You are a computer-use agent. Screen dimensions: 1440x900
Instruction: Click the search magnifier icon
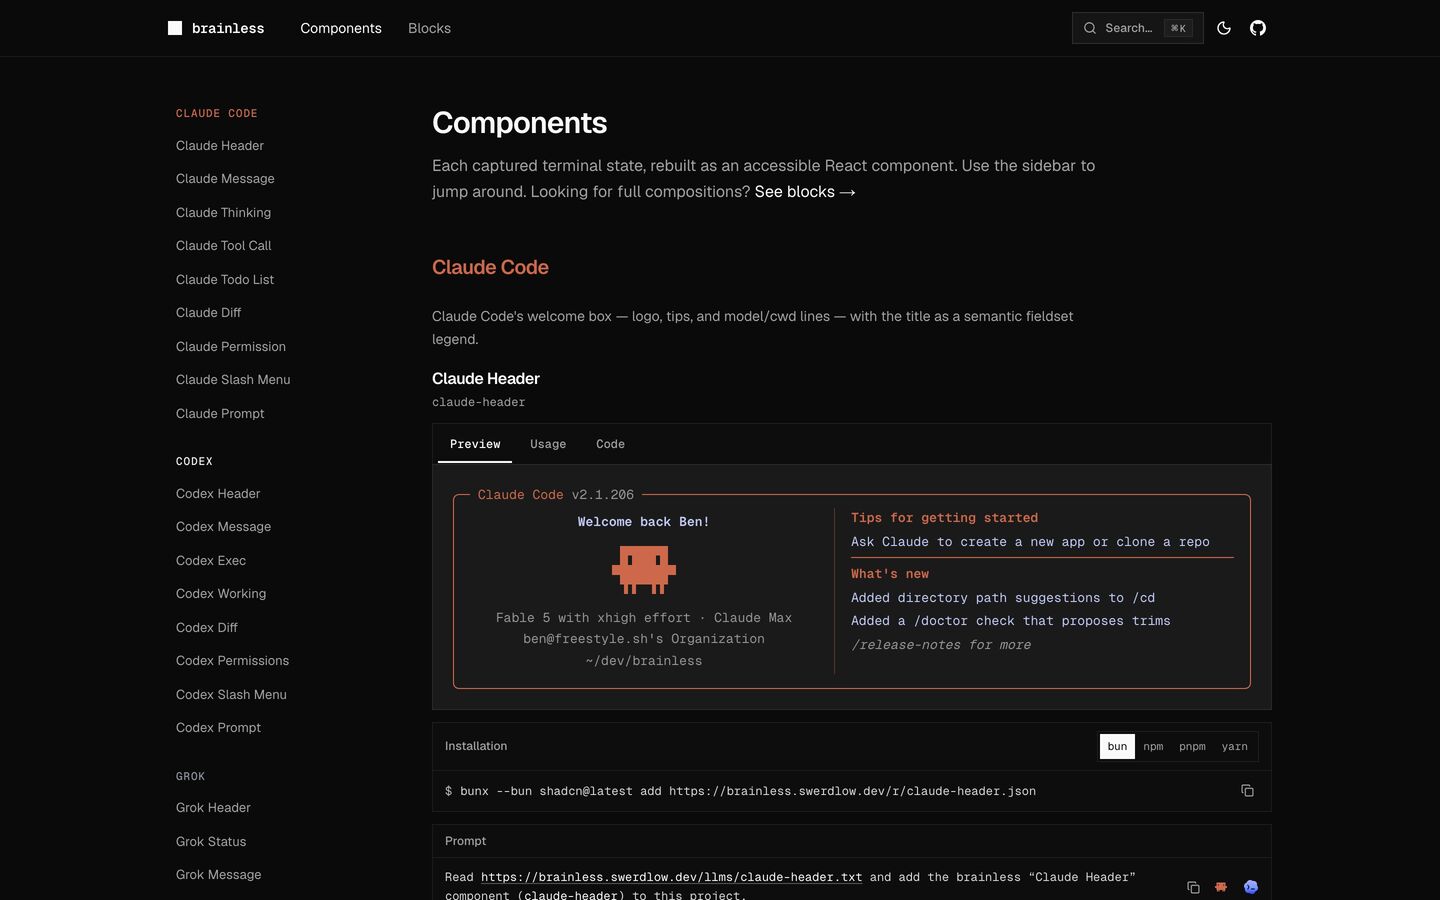coord(1090,28)
